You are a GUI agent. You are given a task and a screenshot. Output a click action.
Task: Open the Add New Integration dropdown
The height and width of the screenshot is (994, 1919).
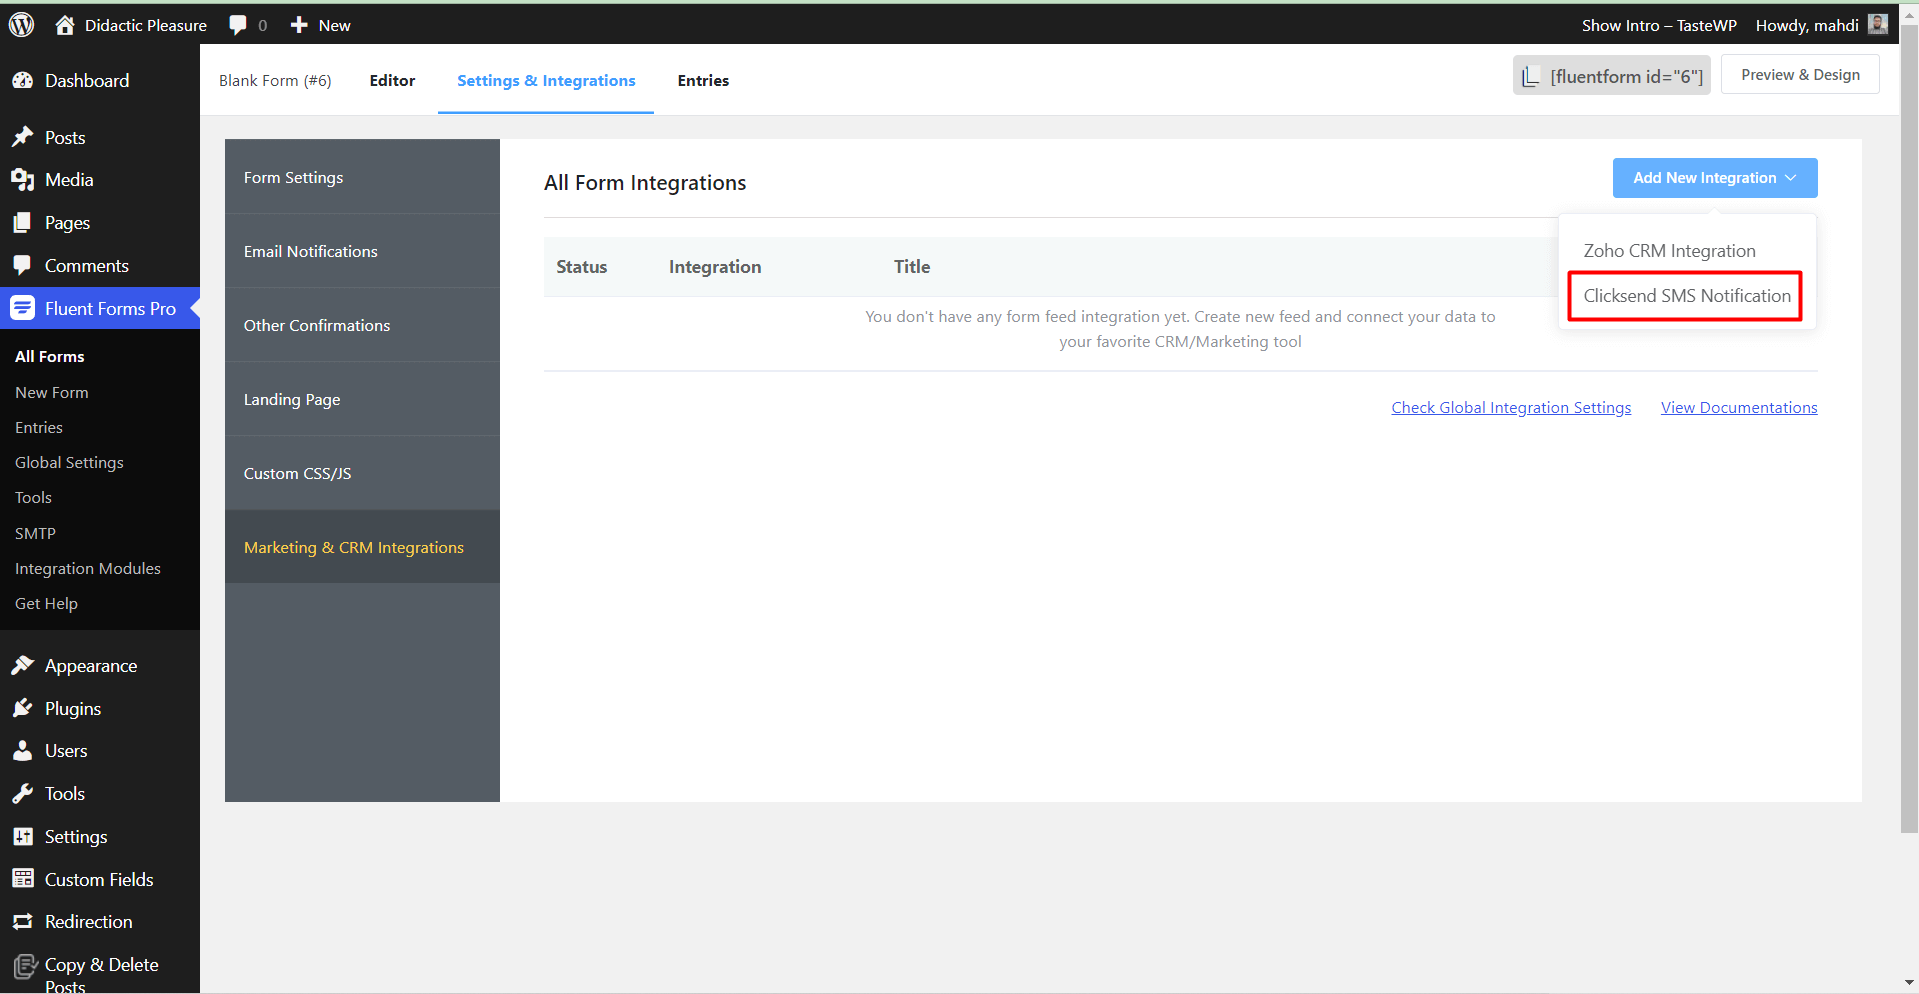click(x=1715, y=178)
